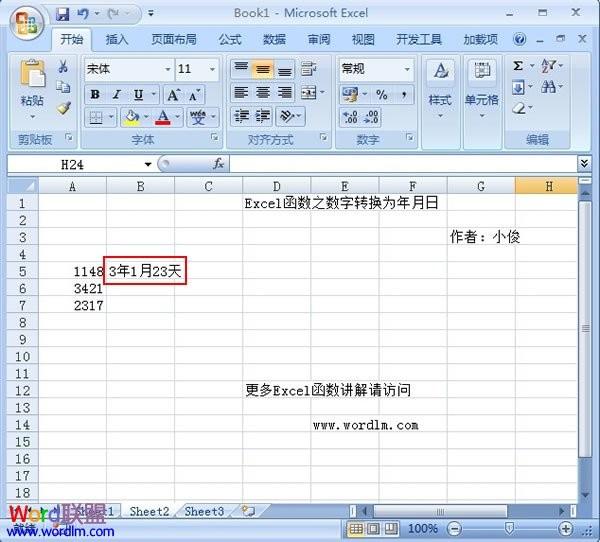600x542 pixels.
Task: Toggle bold formatting
Action: point(95,95)
